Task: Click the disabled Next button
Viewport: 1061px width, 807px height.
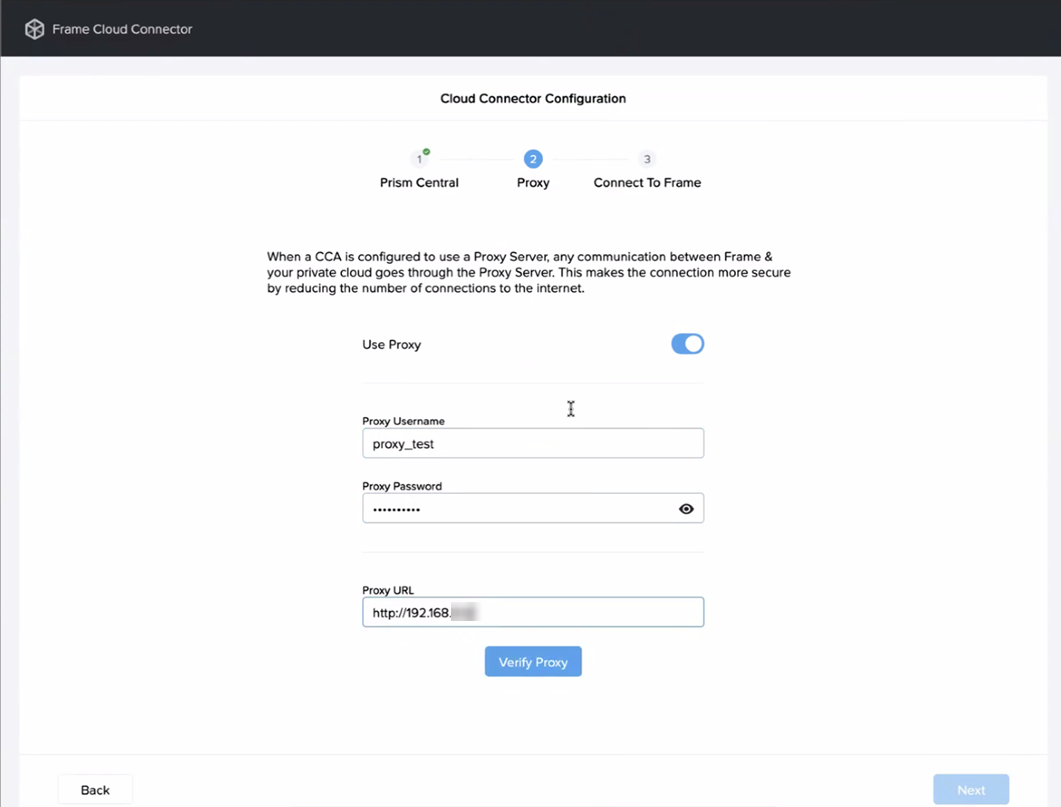Action: click(x=971, y=789)
